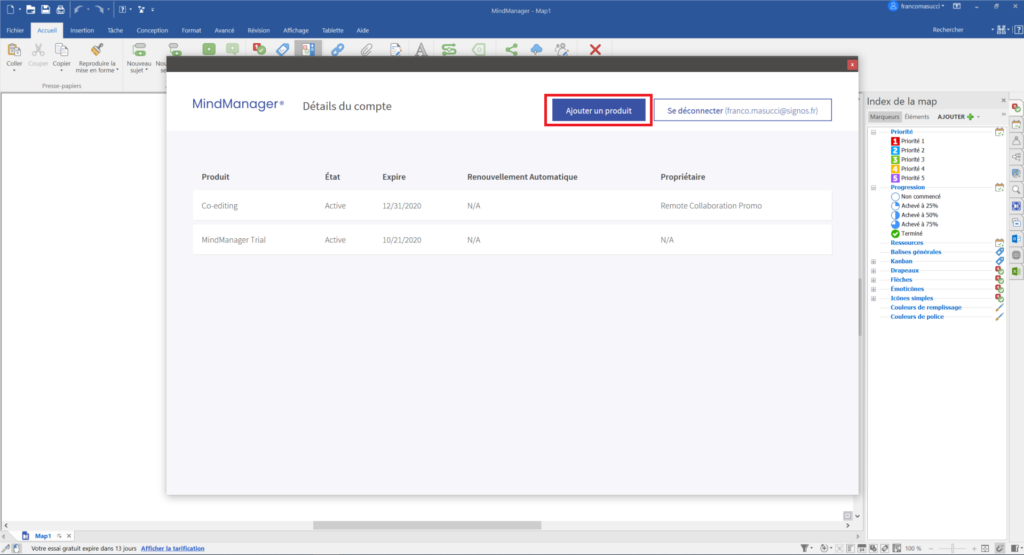This screenshot has width=1024, height=555.
Task: Select the Priorité 1 red marker
Action: coord(908,141)
